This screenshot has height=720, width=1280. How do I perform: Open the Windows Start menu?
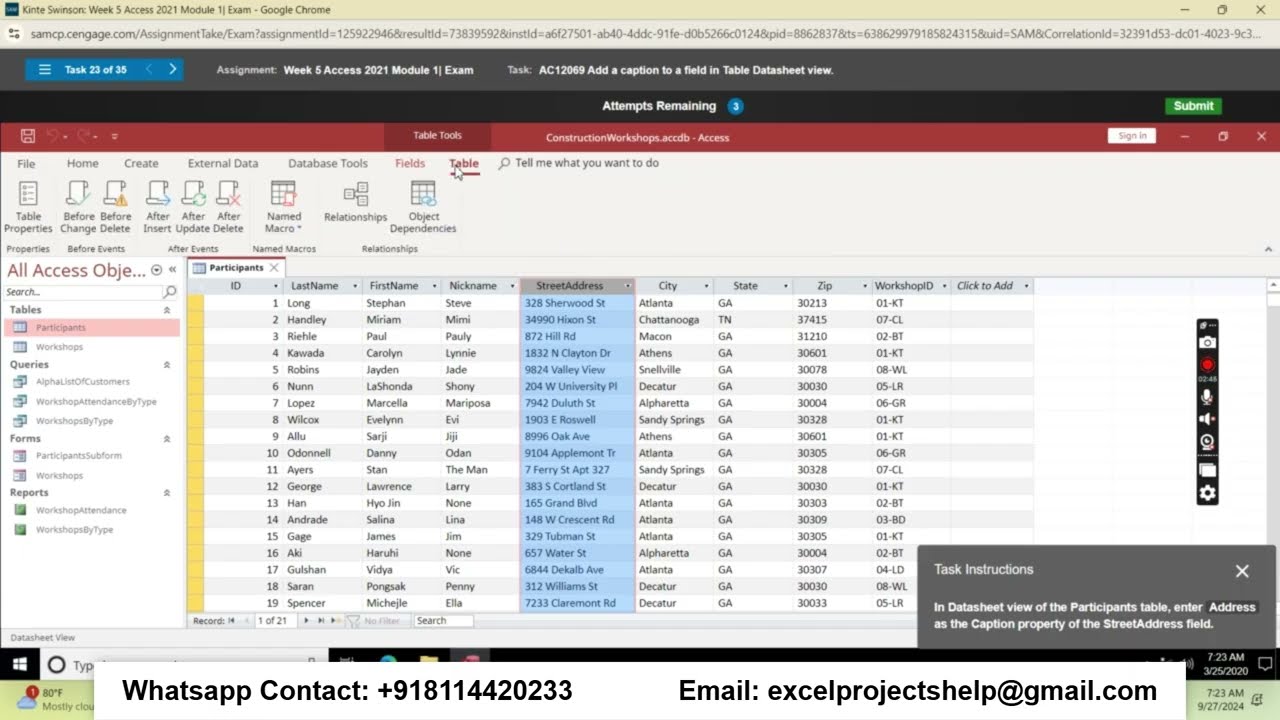[20, 664]
